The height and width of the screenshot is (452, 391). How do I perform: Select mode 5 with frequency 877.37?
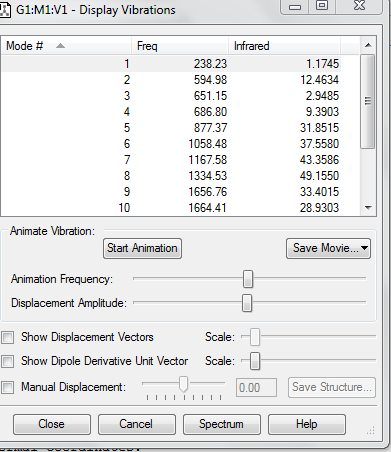[x=171, y=128]
